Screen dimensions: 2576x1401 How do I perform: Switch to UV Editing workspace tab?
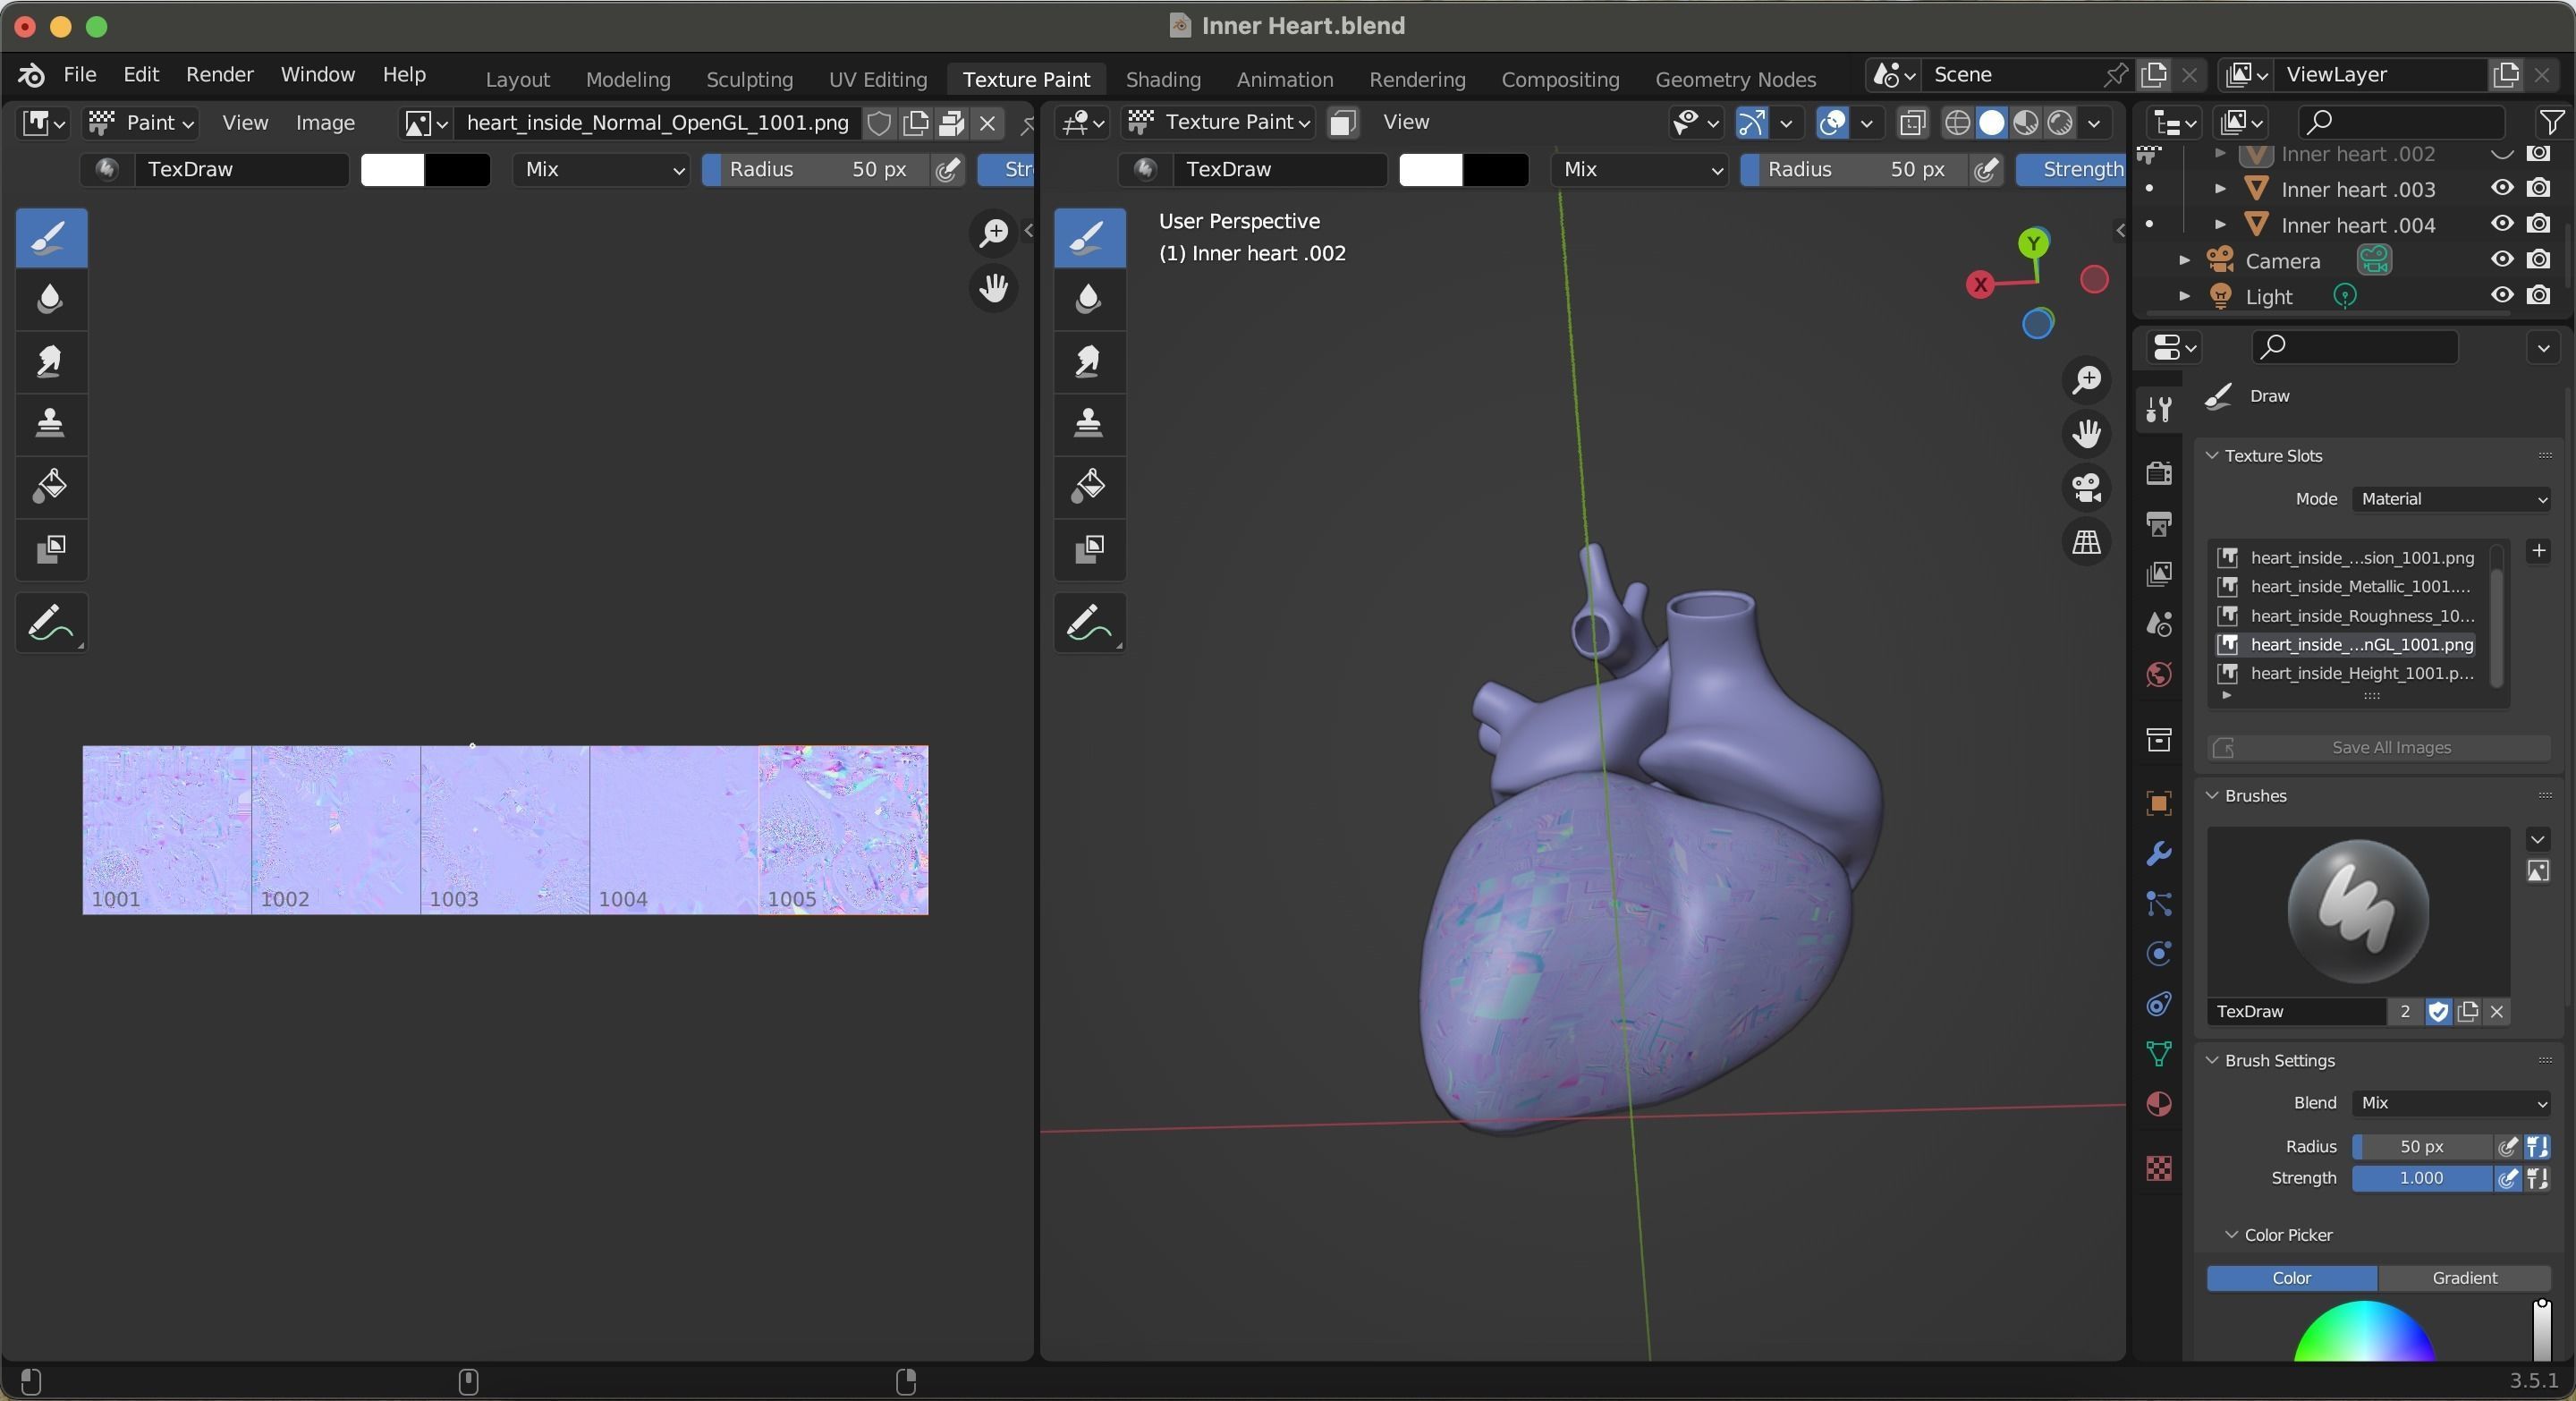(878, 79)
